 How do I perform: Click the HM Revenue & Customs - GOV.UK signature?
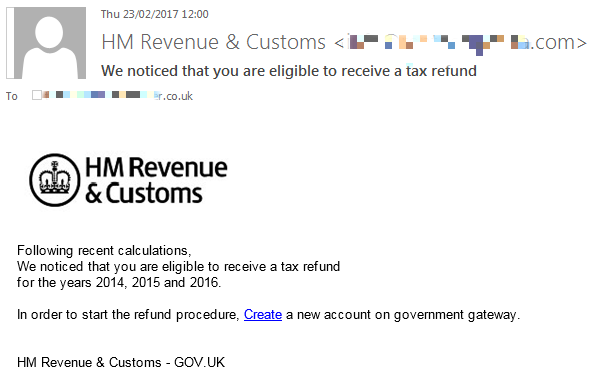pyautogui.click(x=121, y=362)
